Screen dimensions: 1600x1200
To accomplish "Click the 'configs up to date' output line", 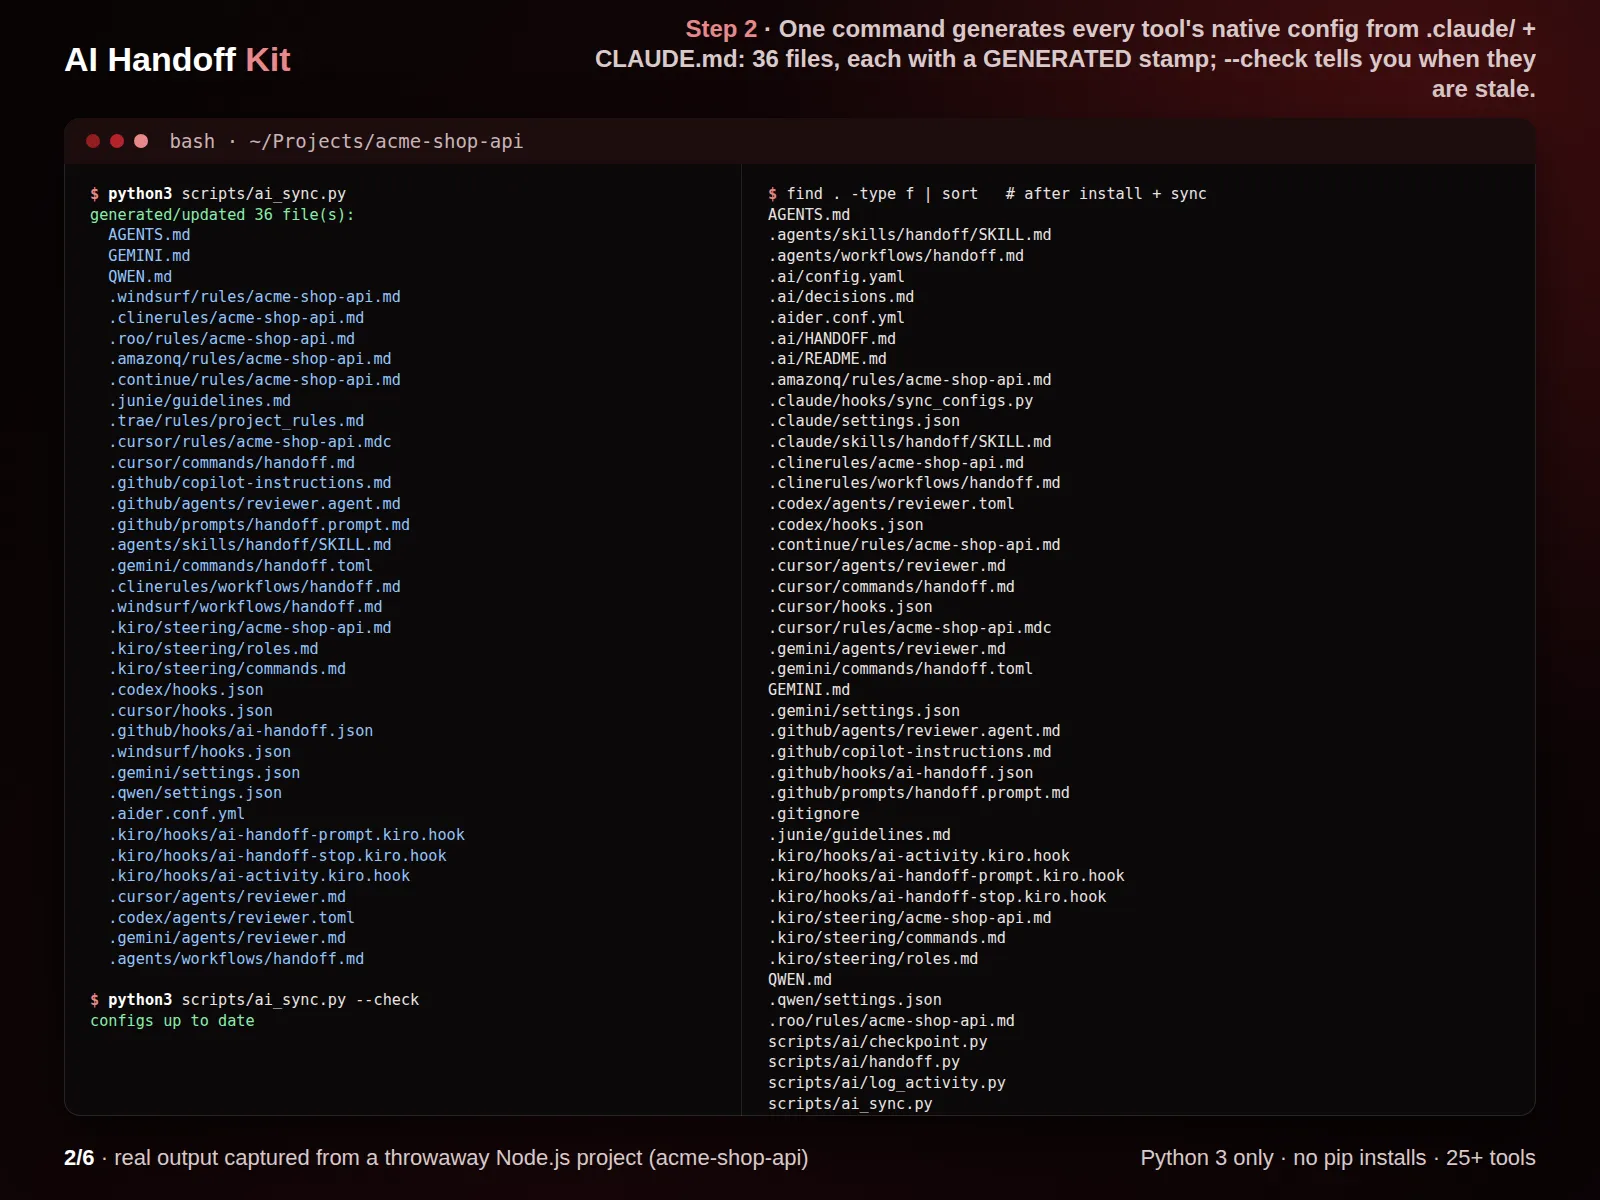I will tap(172, 1020).
